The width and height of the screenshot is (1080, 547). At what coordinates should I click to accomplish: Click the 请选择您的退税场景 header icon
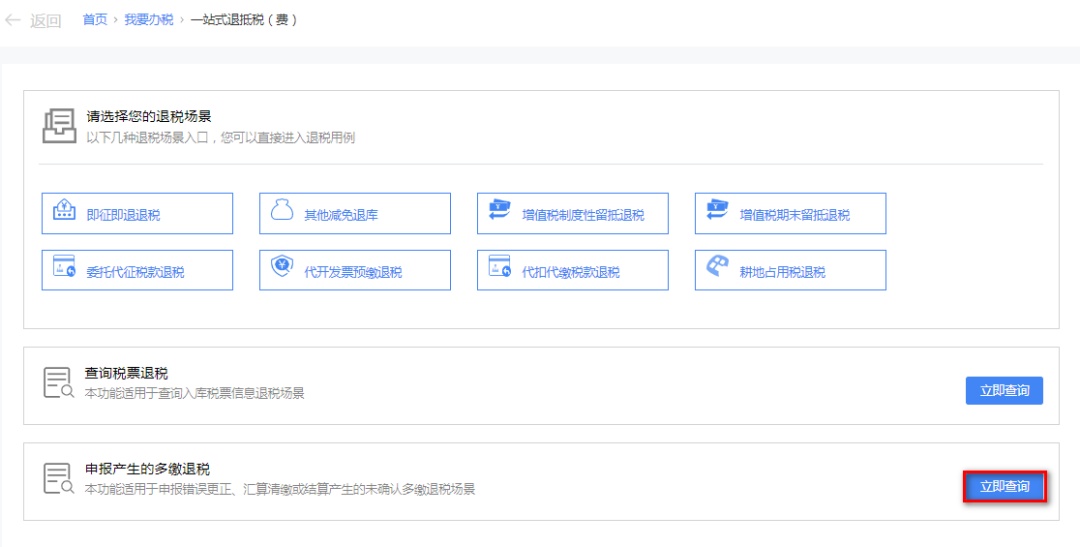pos(58,127)
